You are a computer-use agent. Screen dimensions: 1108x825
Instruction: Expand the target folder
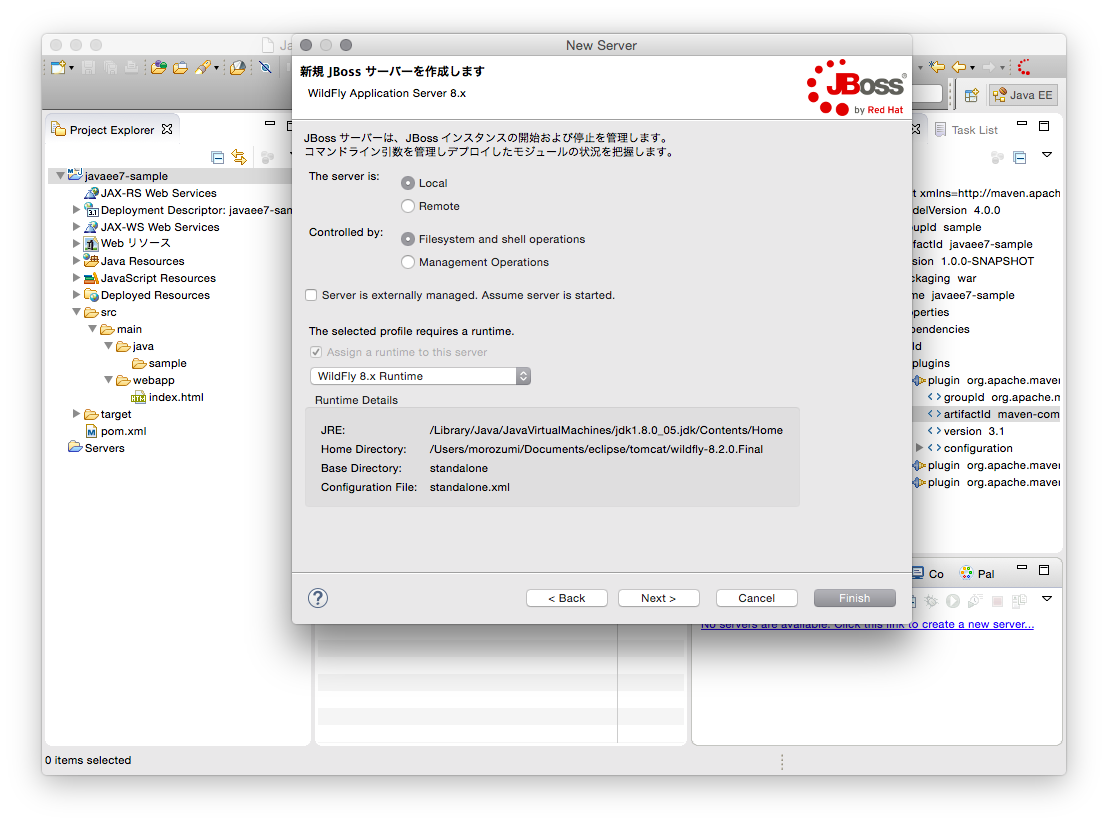74,413
